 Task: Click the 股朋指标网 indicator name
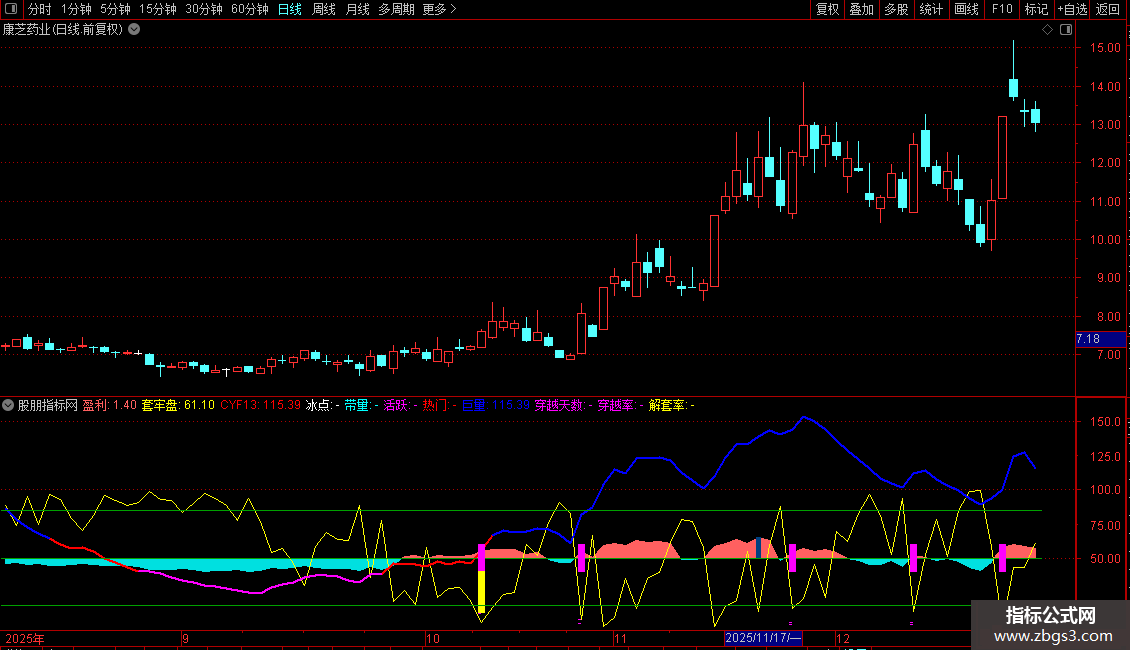(48, 405)
